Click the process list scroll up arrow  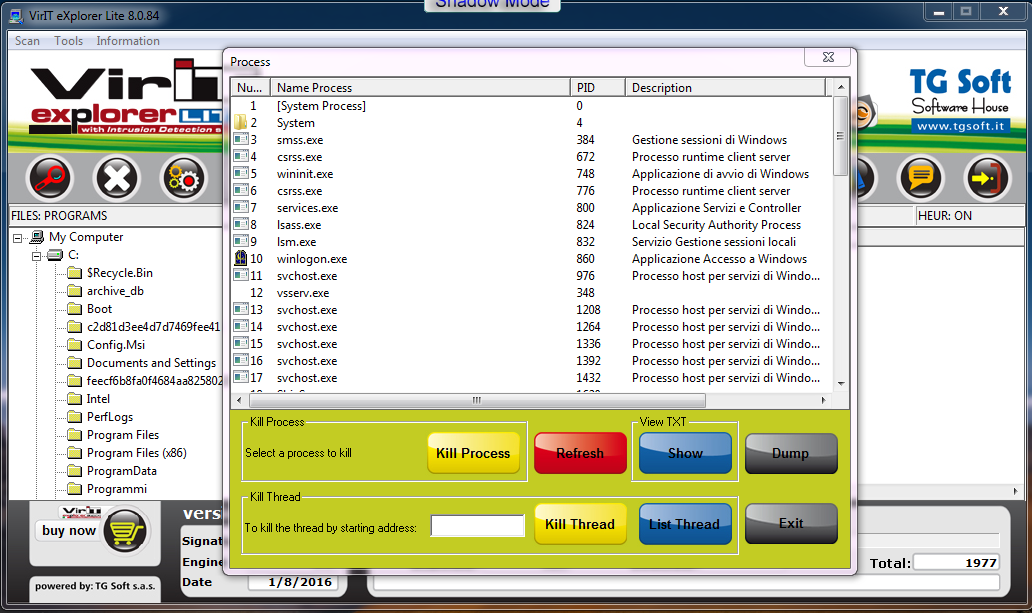pos(840,87)
